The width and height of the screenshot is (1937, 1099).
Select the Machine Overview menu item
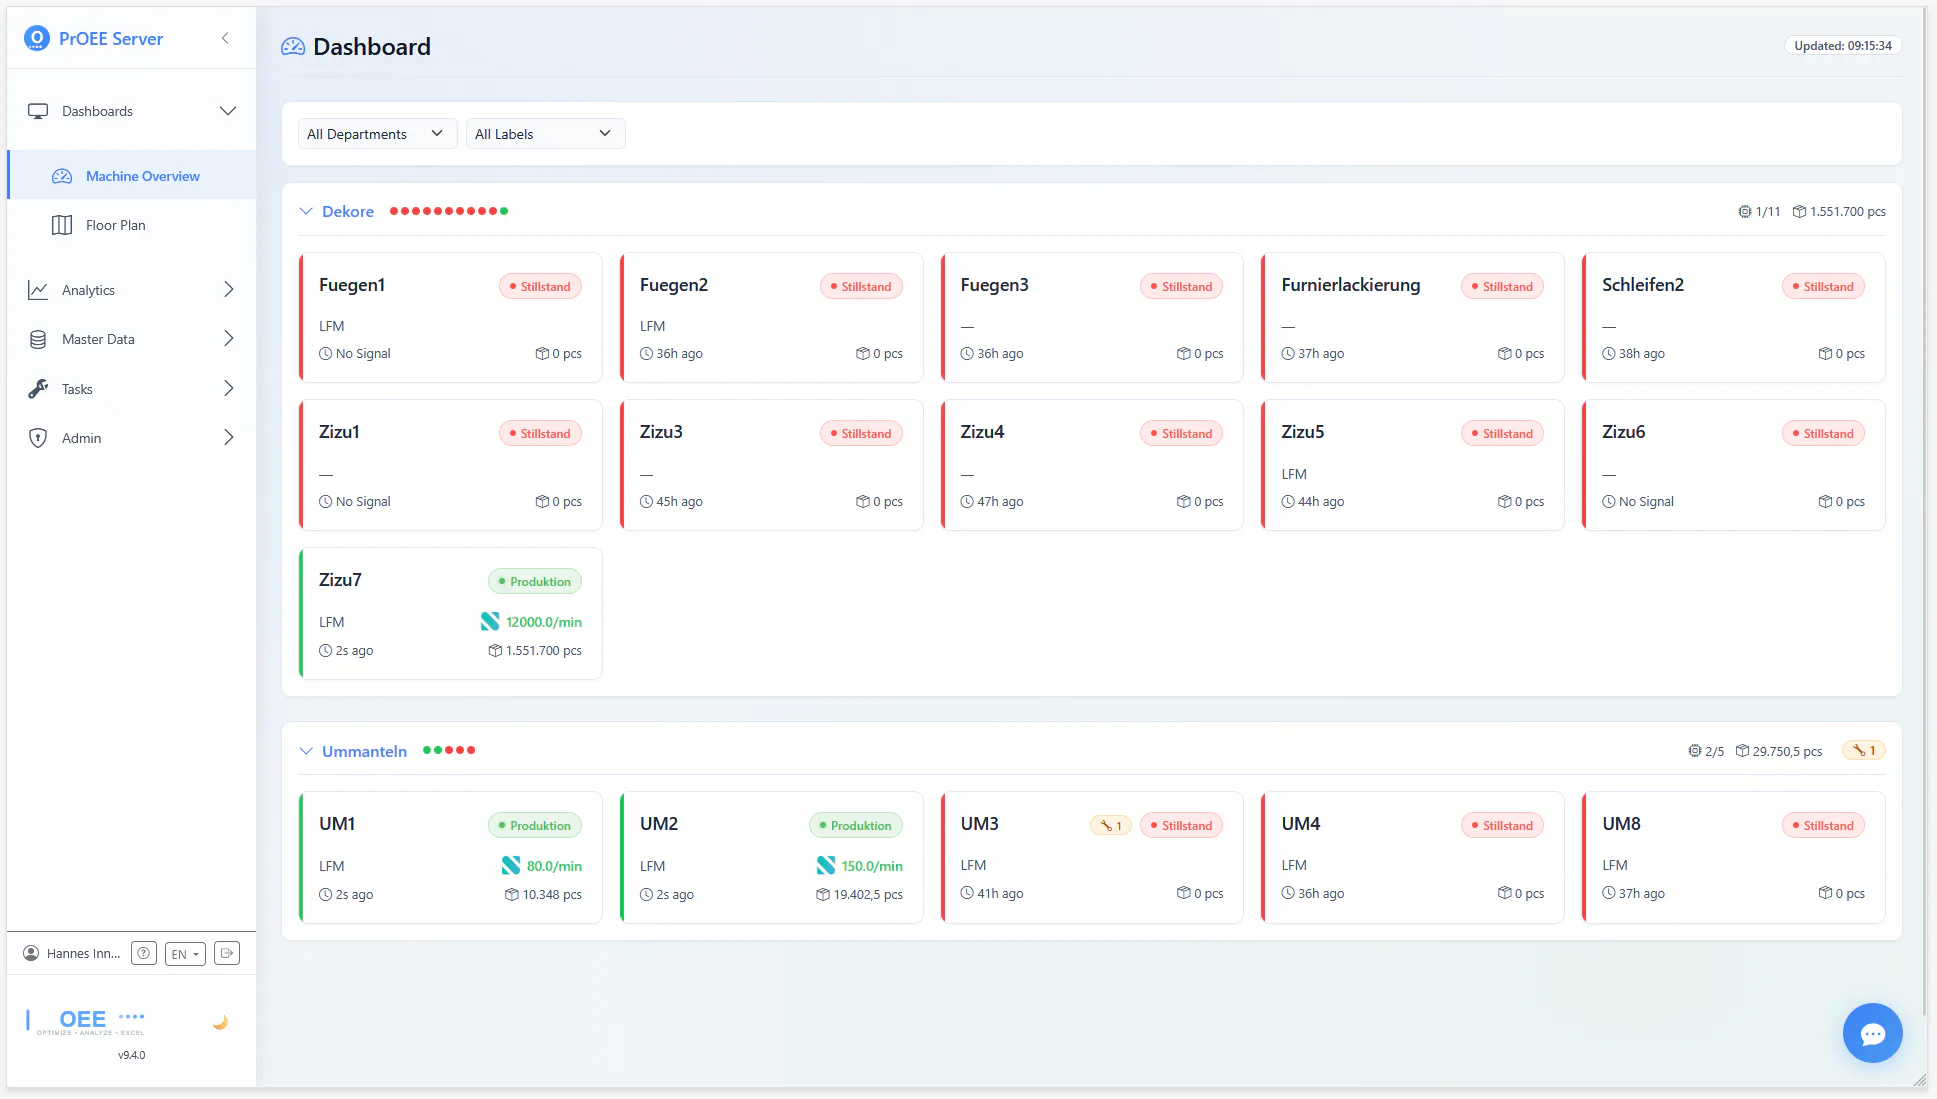(x=143, y=175)
